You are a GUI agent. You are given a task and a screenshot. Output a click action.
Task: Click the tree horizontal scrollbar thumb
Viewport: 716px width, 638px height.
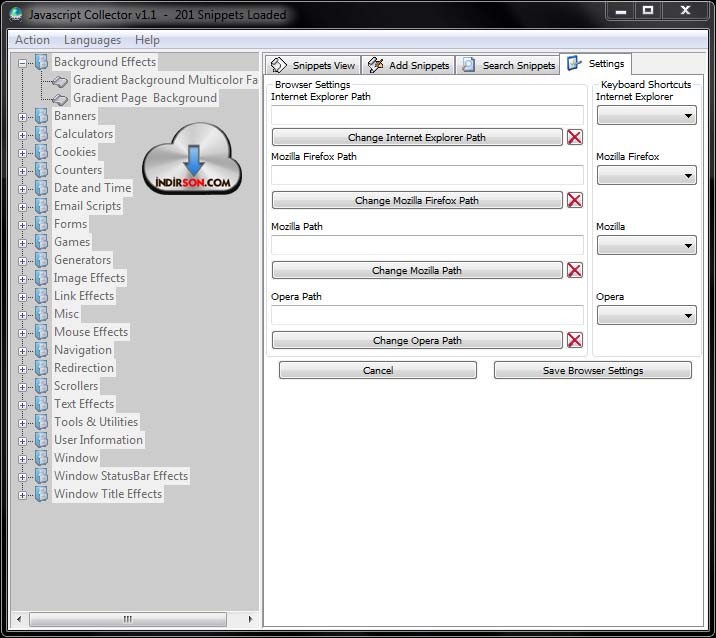(x=128, y=619)
